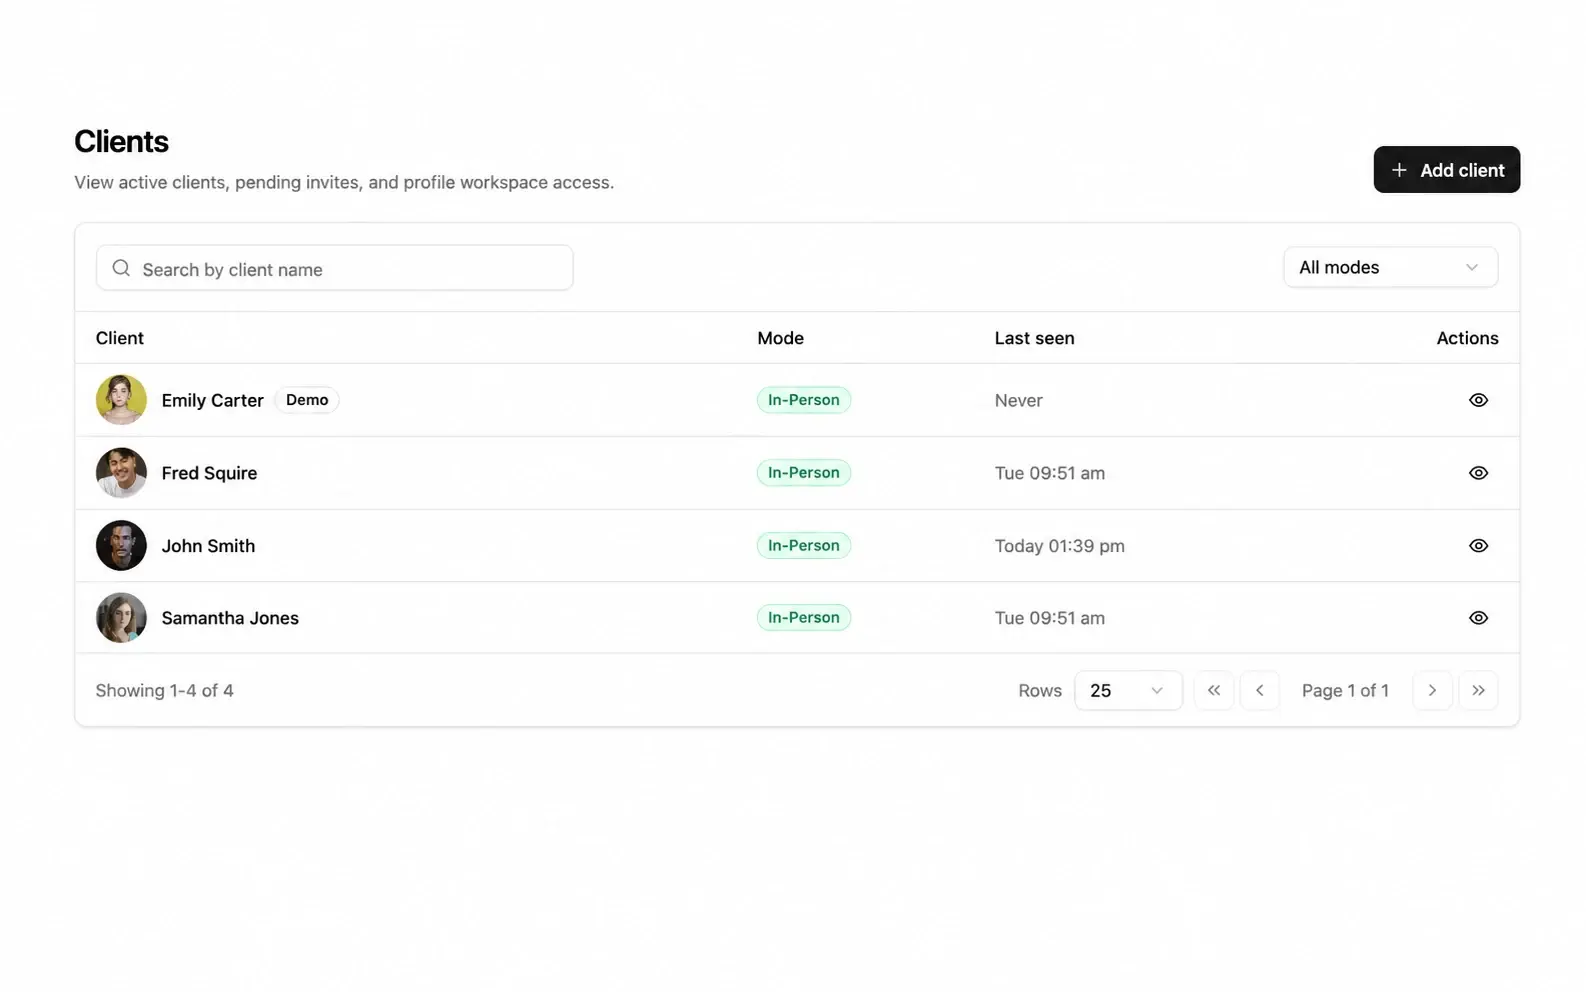Click the Demo badge beside Emily Carter
Image resolution: width=1586 pixels, height=992 pixels.
coord(307,400)
